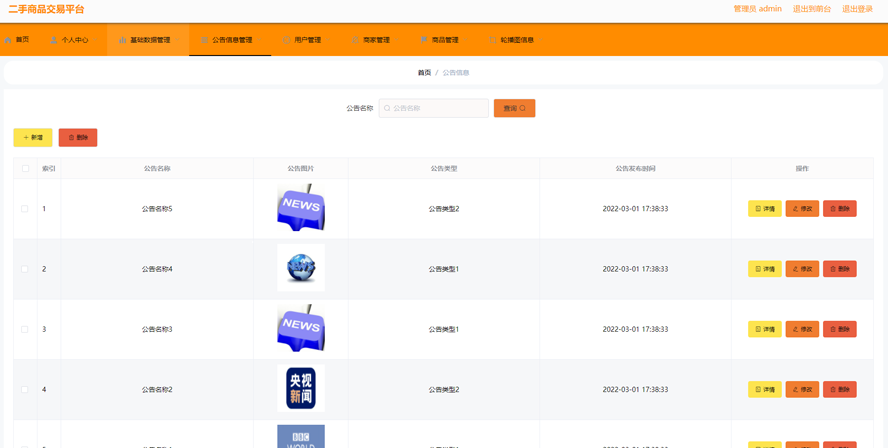Open the 商品管理 menu label
Image resolution: width=888 pixels, height=448 pixels.
[445, 40]
